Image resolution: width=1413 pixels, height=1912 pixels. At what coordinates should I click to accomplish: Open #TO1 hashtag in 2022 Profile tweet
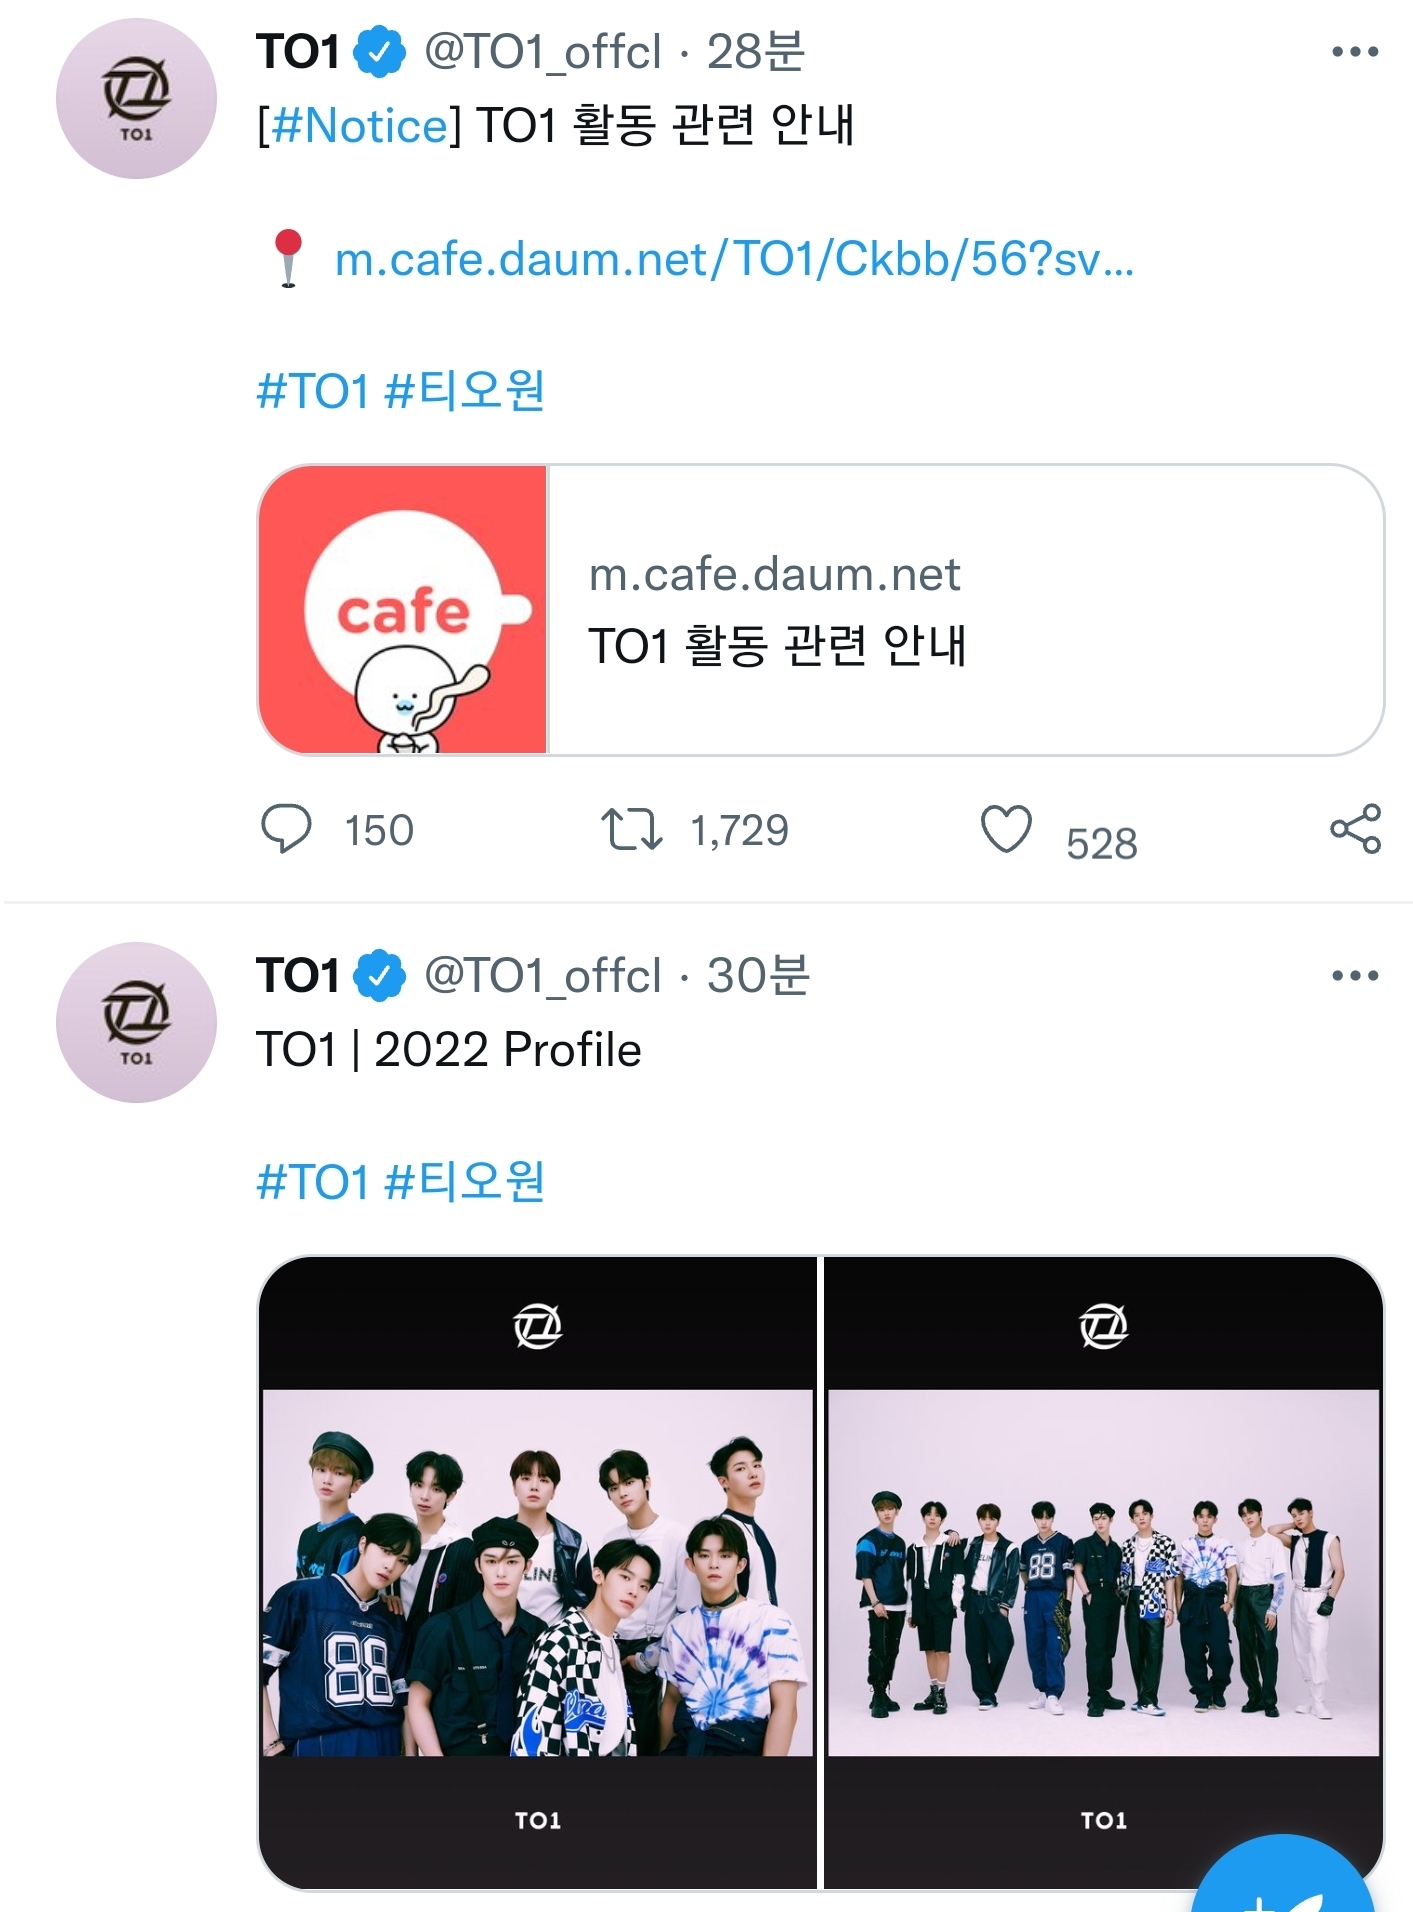coord(313,1182)
